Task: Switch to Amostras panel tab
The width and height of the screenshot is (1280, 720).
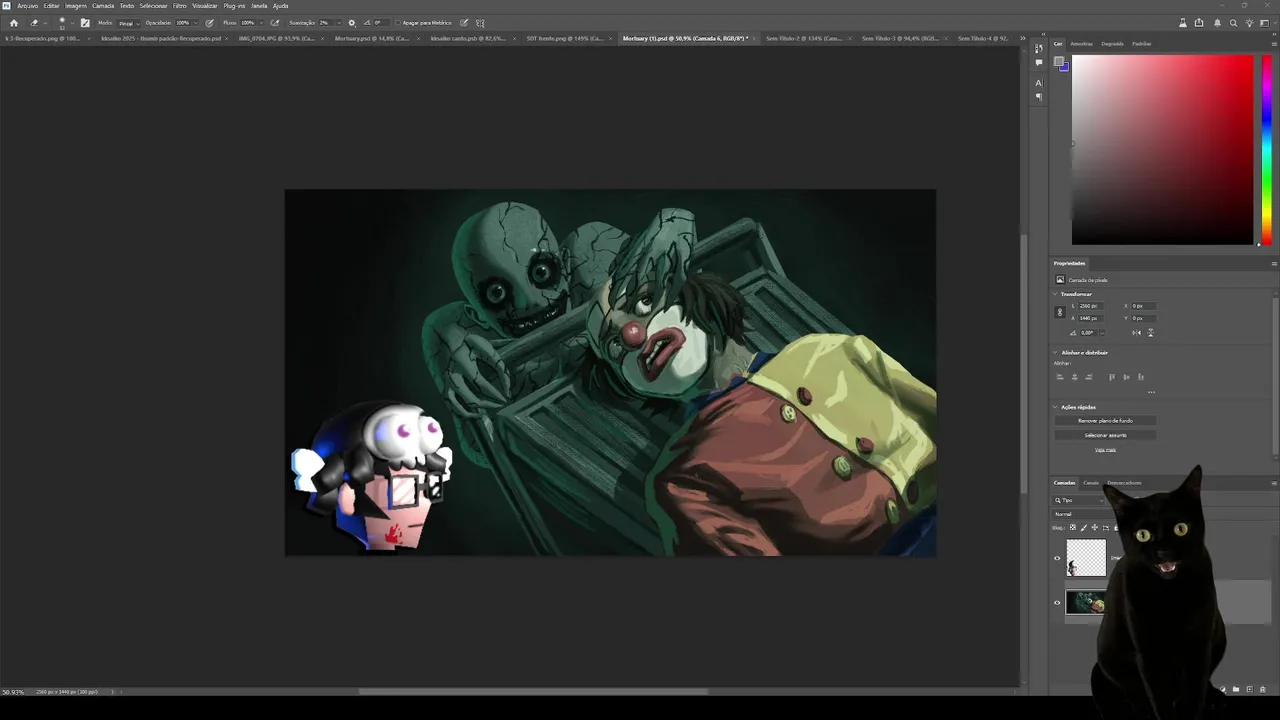Action: pyautogui.click(x=1081, y=44)
